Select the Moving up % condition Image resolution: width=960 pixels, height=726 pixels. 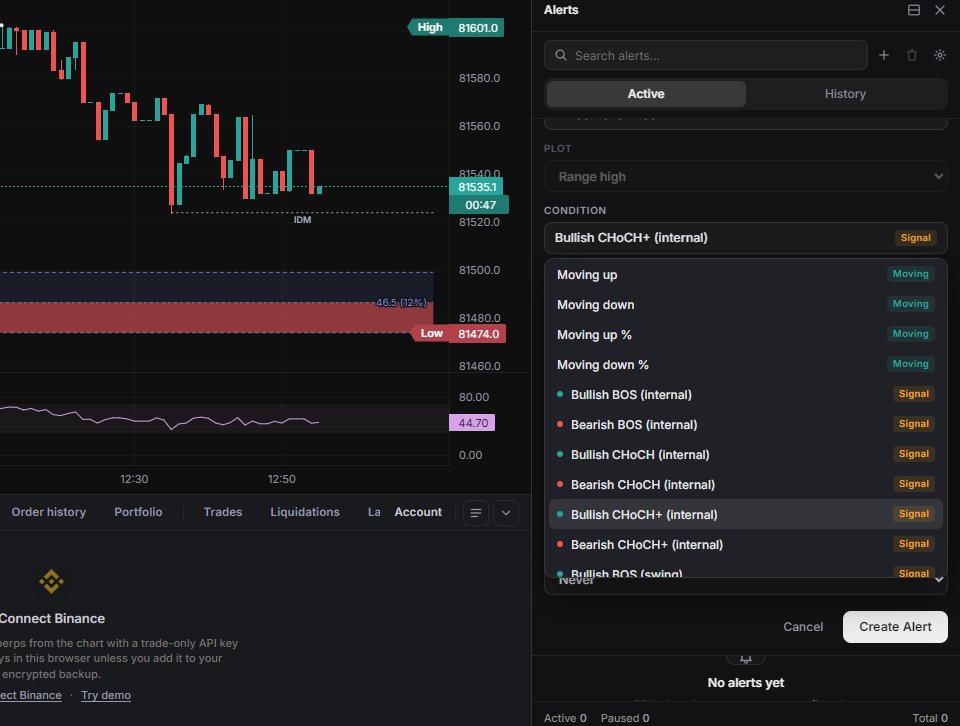coord(746,335)
